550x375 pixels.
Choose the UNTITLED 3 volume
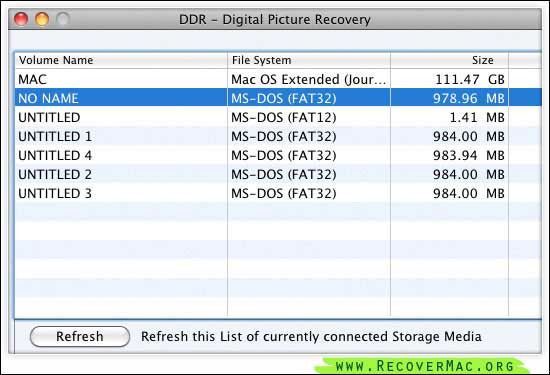(278, 193)
